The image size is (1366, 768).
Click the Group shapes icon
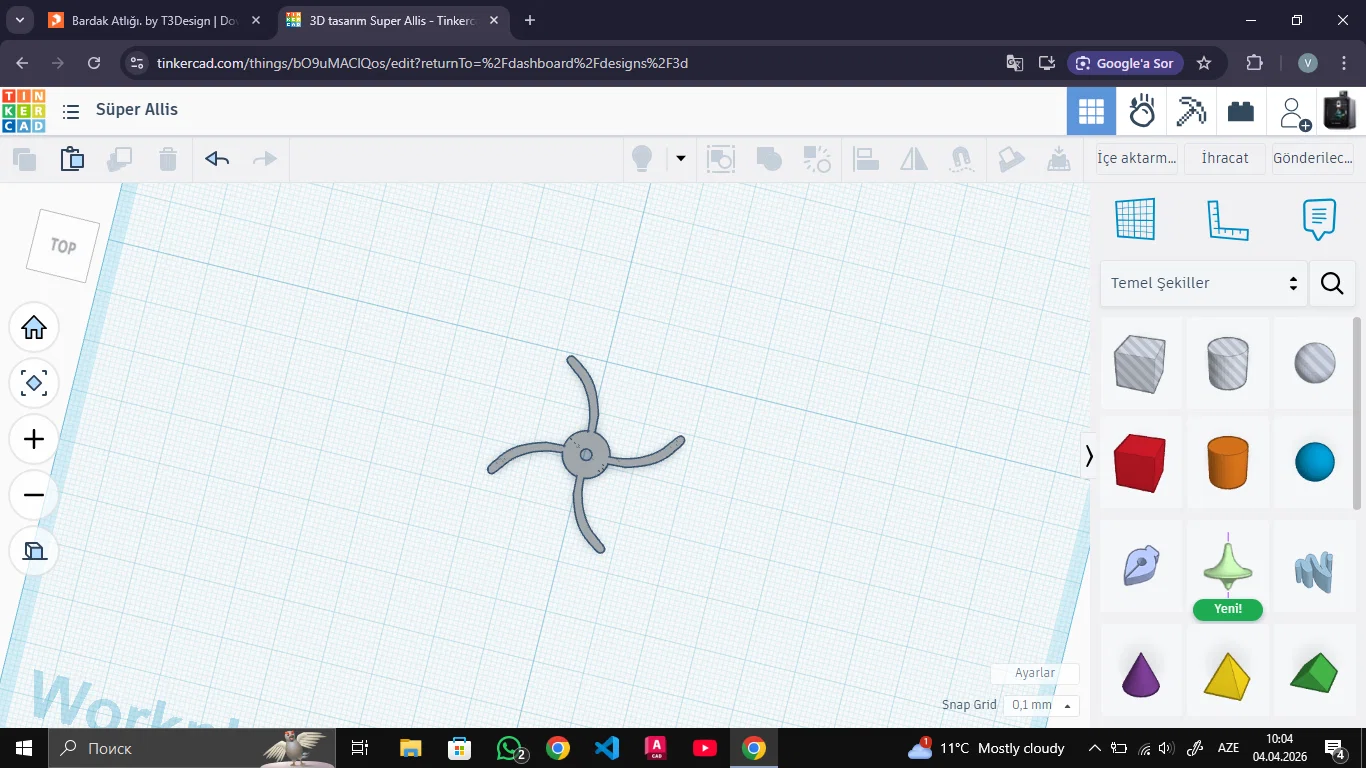[721, 159]
